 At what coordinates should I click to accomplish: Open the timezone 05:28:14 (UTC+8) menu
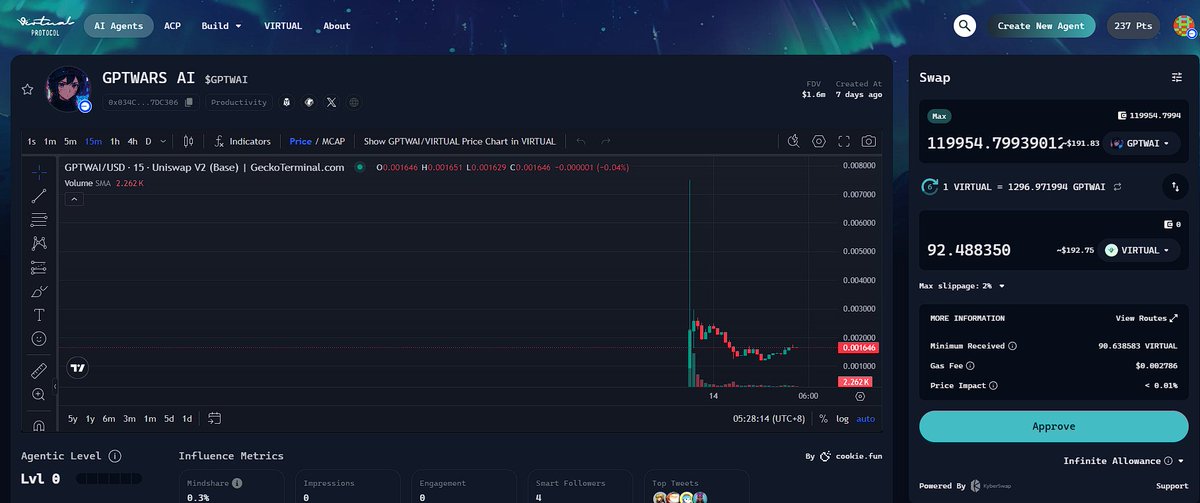[x=770, y=419]
